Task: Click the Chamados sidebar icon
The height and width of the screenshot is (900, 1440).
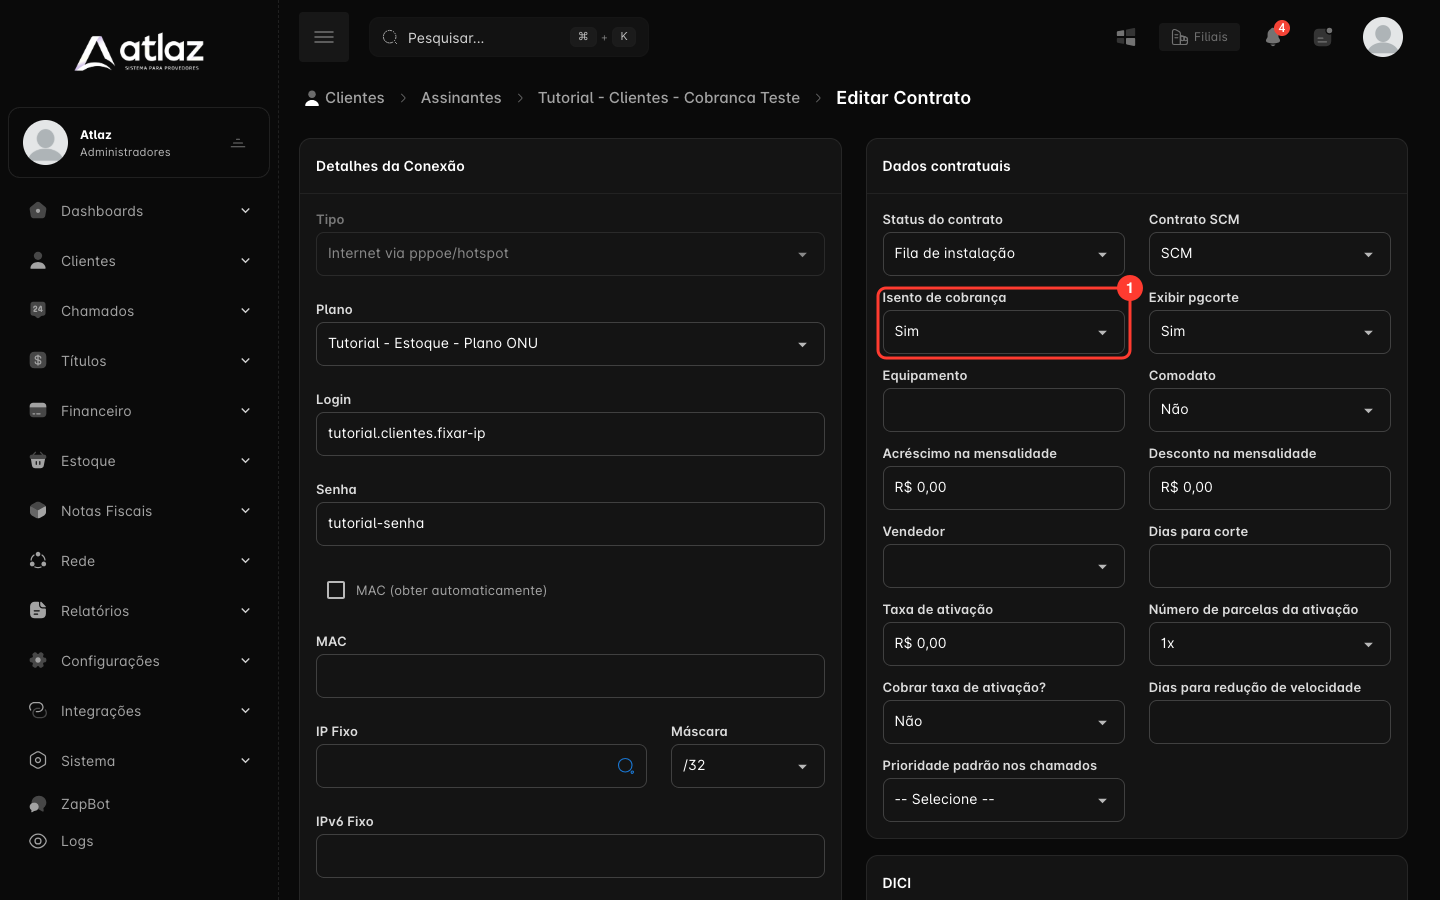Action: click(x=38, y=310)
